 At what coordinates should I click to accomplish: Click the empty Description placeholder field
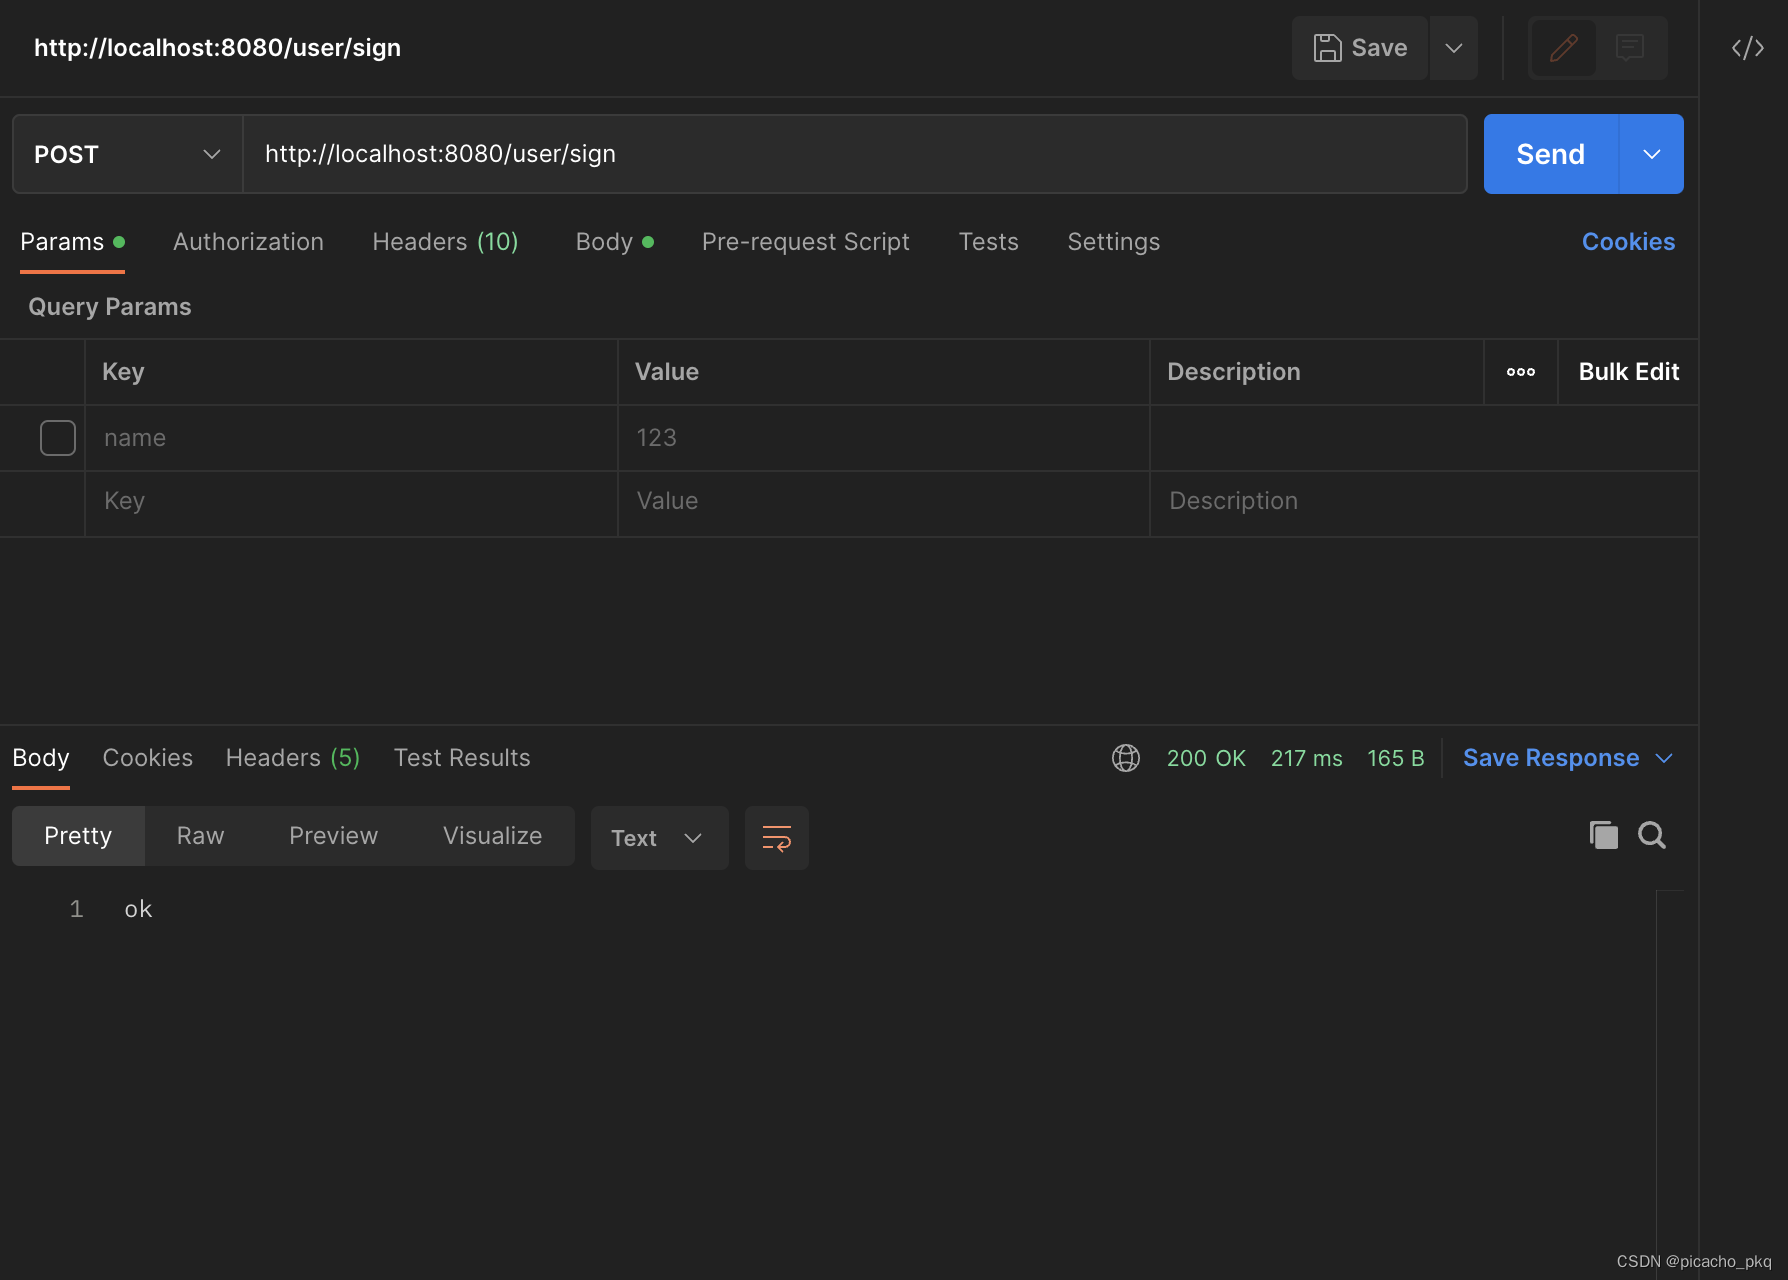(1424, 502)
